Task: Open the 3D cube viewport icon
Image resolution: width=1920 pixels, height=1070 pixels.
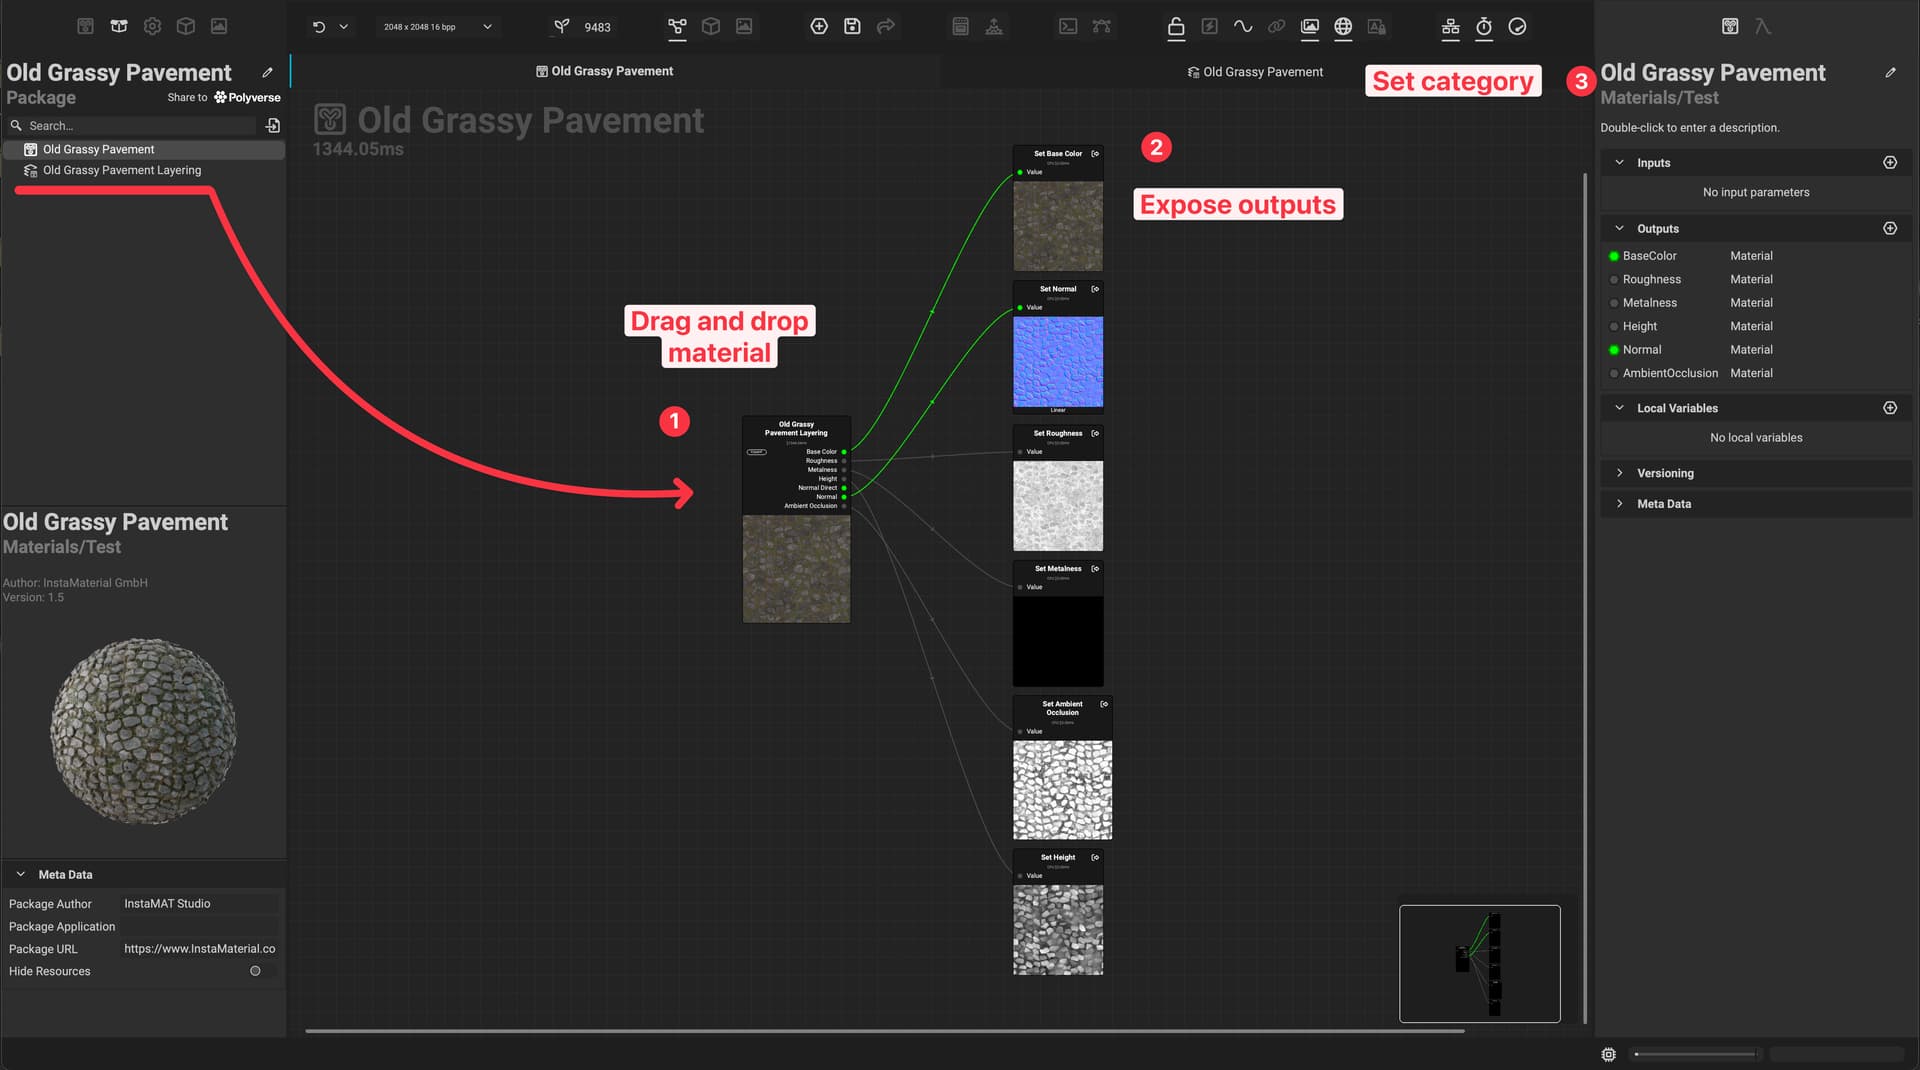Action: pyautogui.click(x=711, y=27)
